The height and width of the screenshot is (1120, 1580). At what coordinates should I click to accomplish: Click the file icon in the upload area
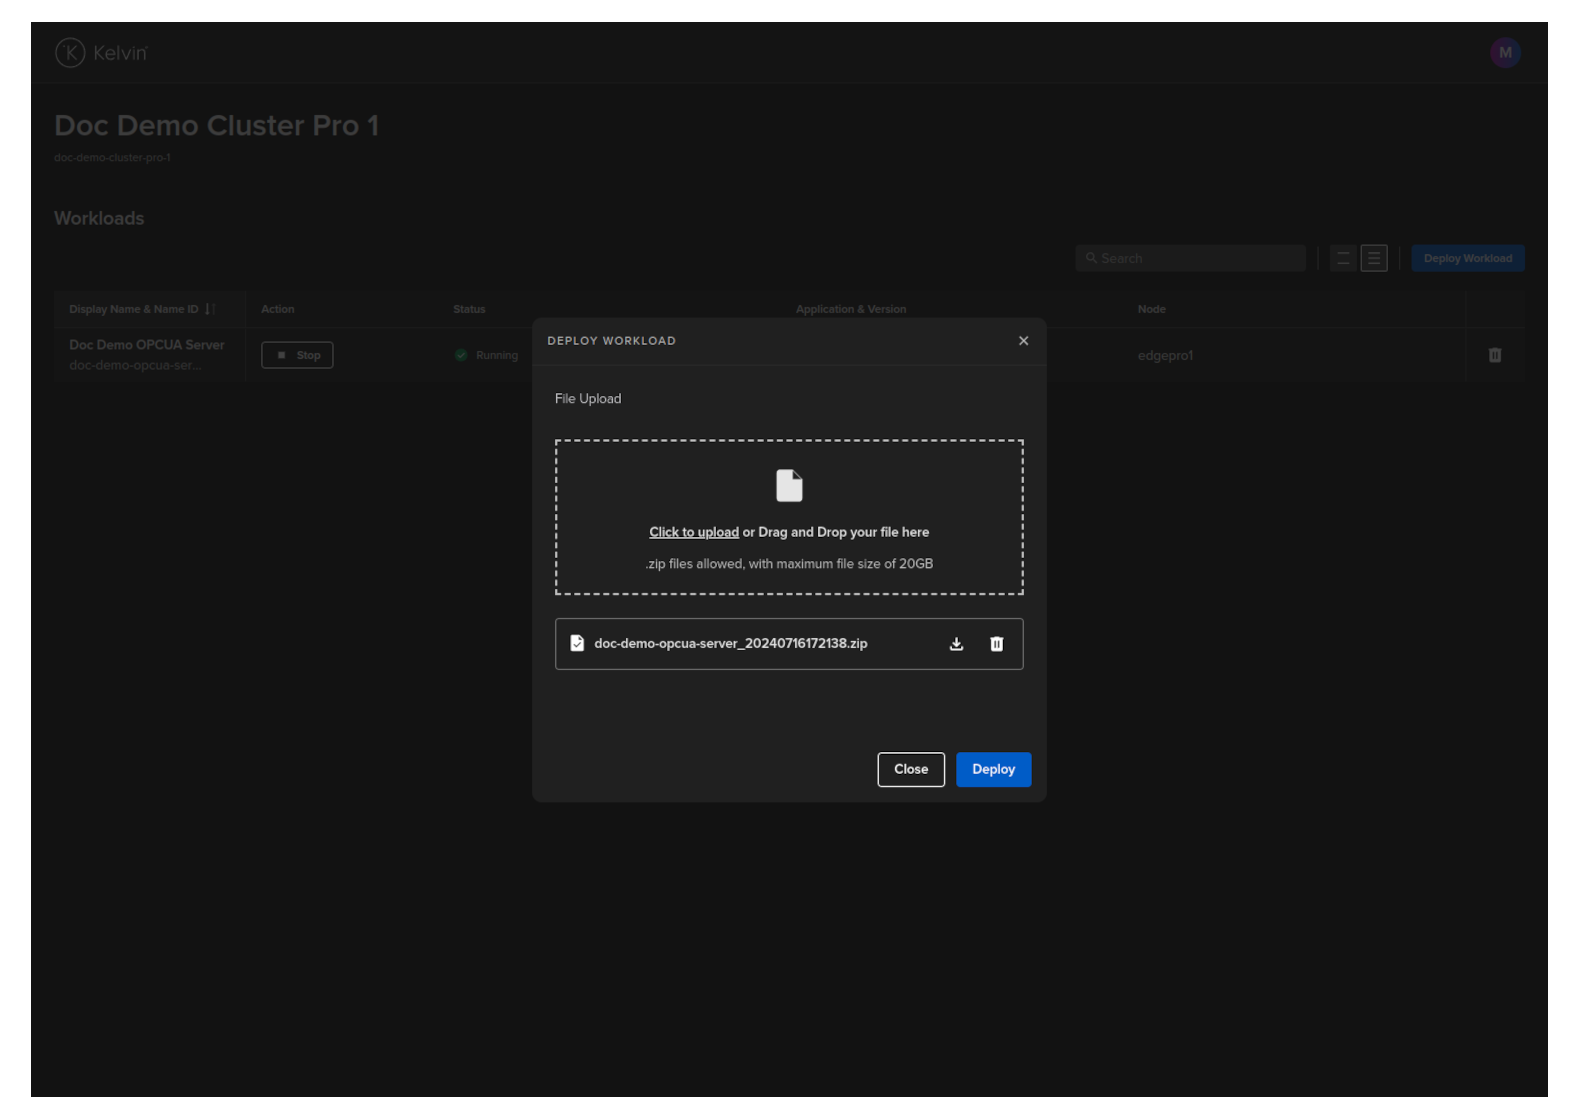(789, 486)
